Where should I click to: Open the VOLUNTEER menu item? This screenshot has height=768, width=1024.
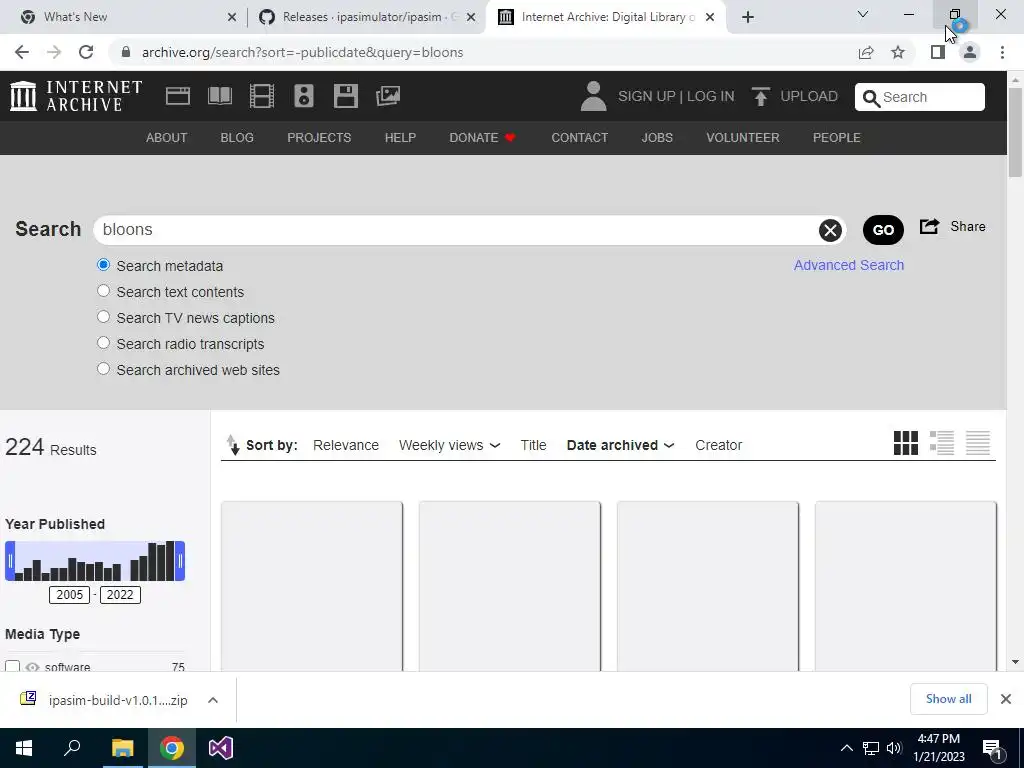743,138
